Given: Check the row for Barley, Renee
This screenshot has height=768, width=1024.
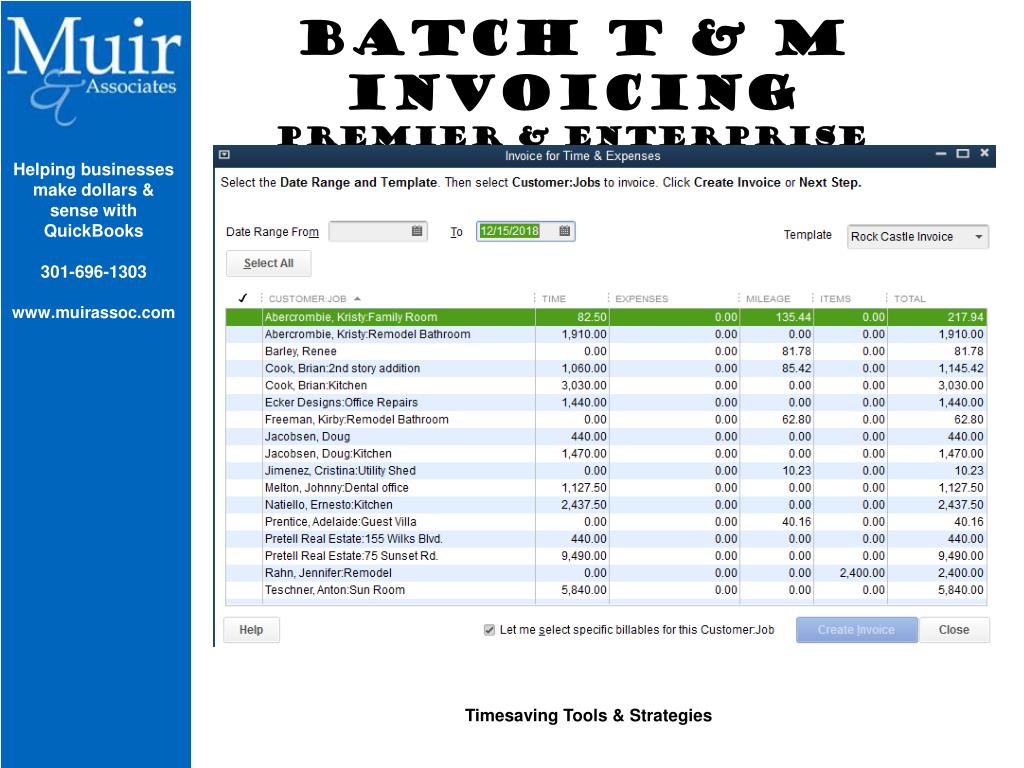Looking at the screenshot, I should [244, 351].
